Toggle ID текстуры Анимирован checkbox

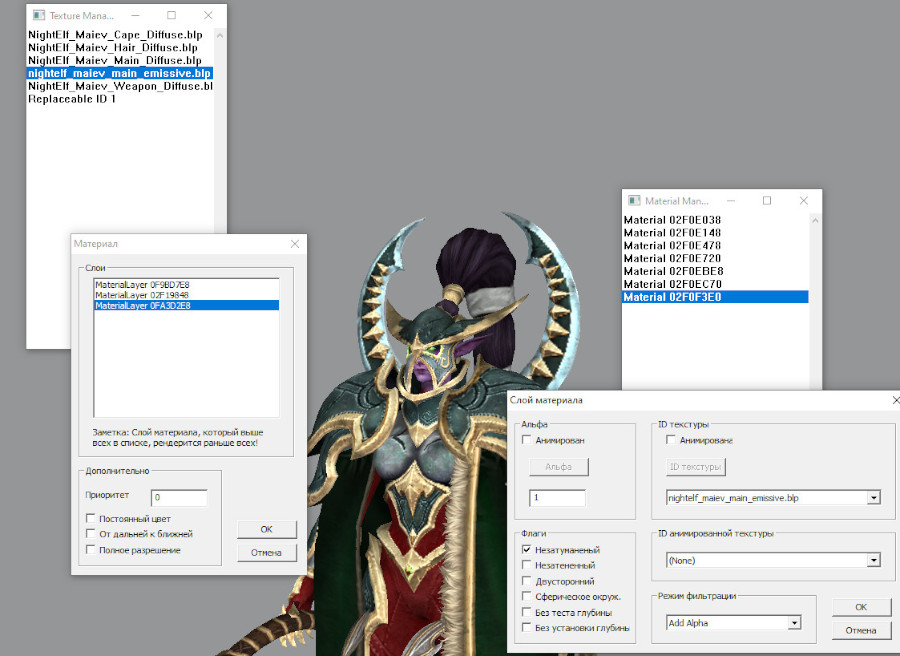coord(670,440)
